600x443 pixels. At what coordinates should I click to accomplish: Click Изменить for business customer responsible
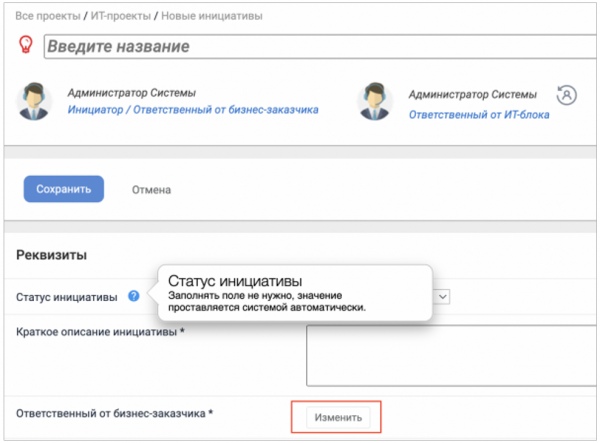[x=336, y=416]
